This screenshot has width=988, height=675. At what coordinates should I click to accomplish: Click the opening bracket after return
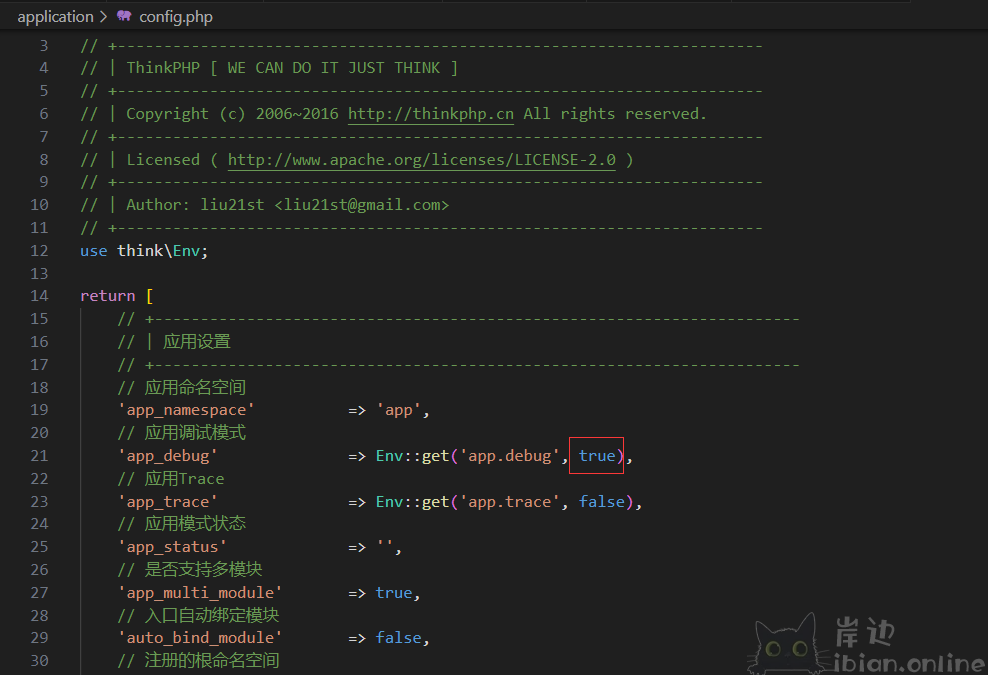[149, 296]
